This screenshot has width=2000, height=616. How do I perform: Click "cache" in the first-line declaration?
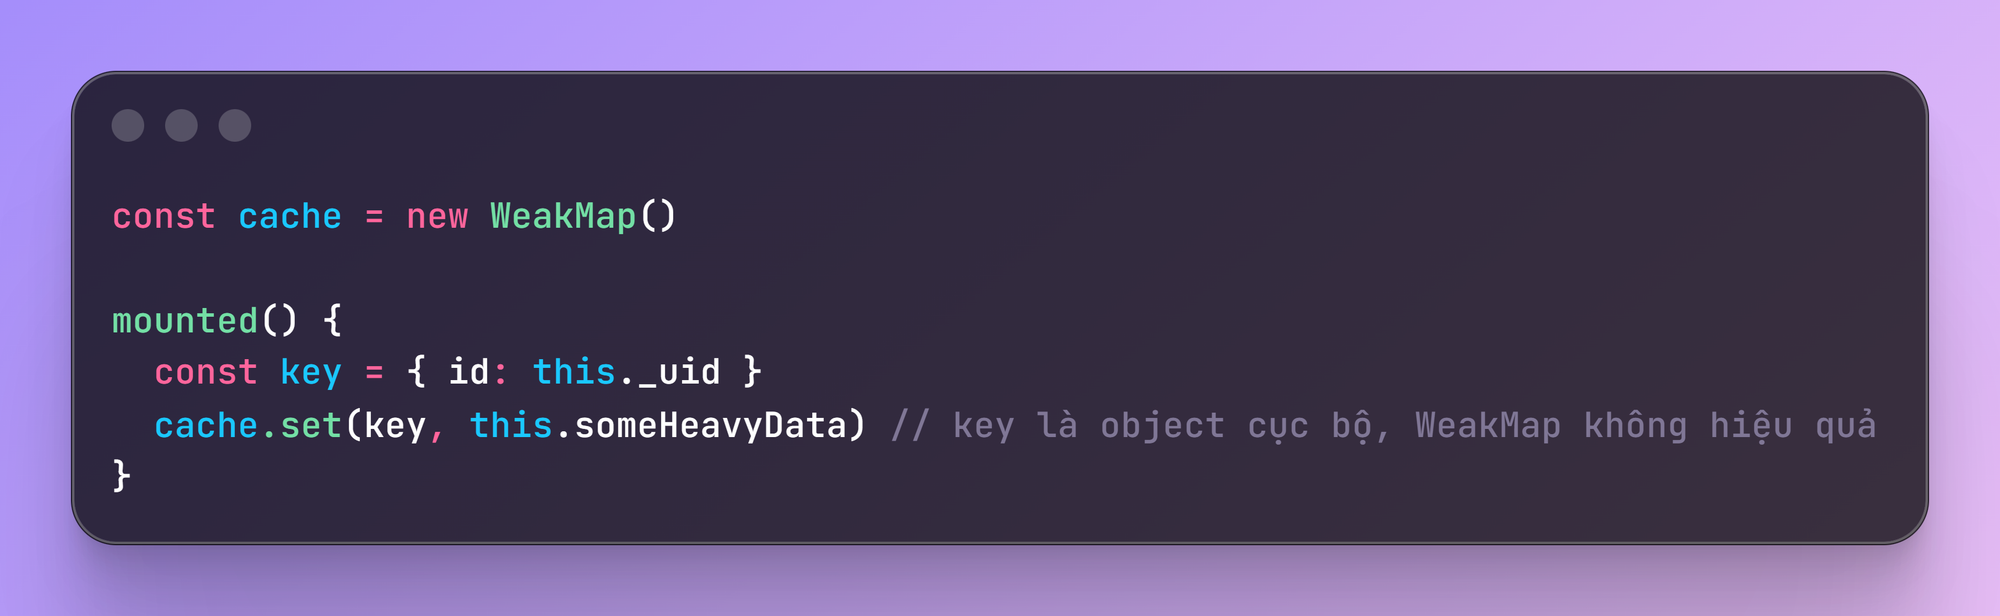[x=290, y=216]
